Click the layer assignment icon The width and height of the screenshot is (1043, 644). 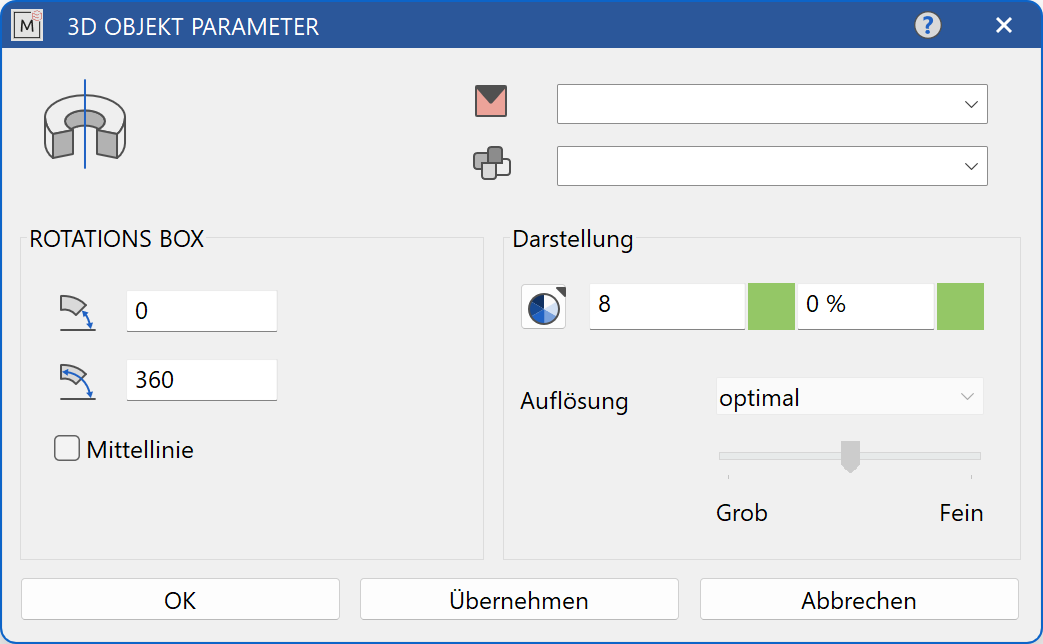click(491, 164)
